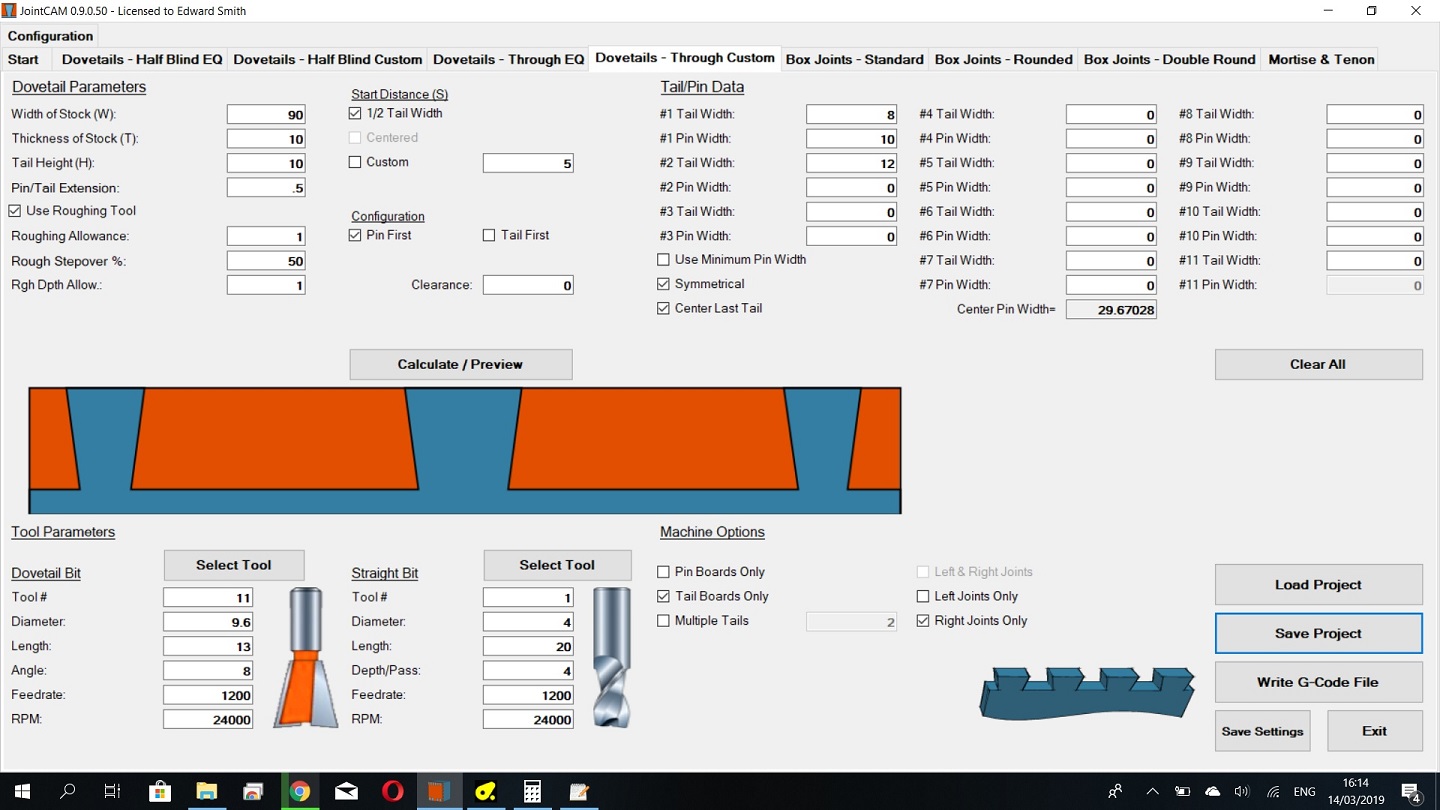Open the Windows notification center
Screen dimensions: 1440x810
1411,791
